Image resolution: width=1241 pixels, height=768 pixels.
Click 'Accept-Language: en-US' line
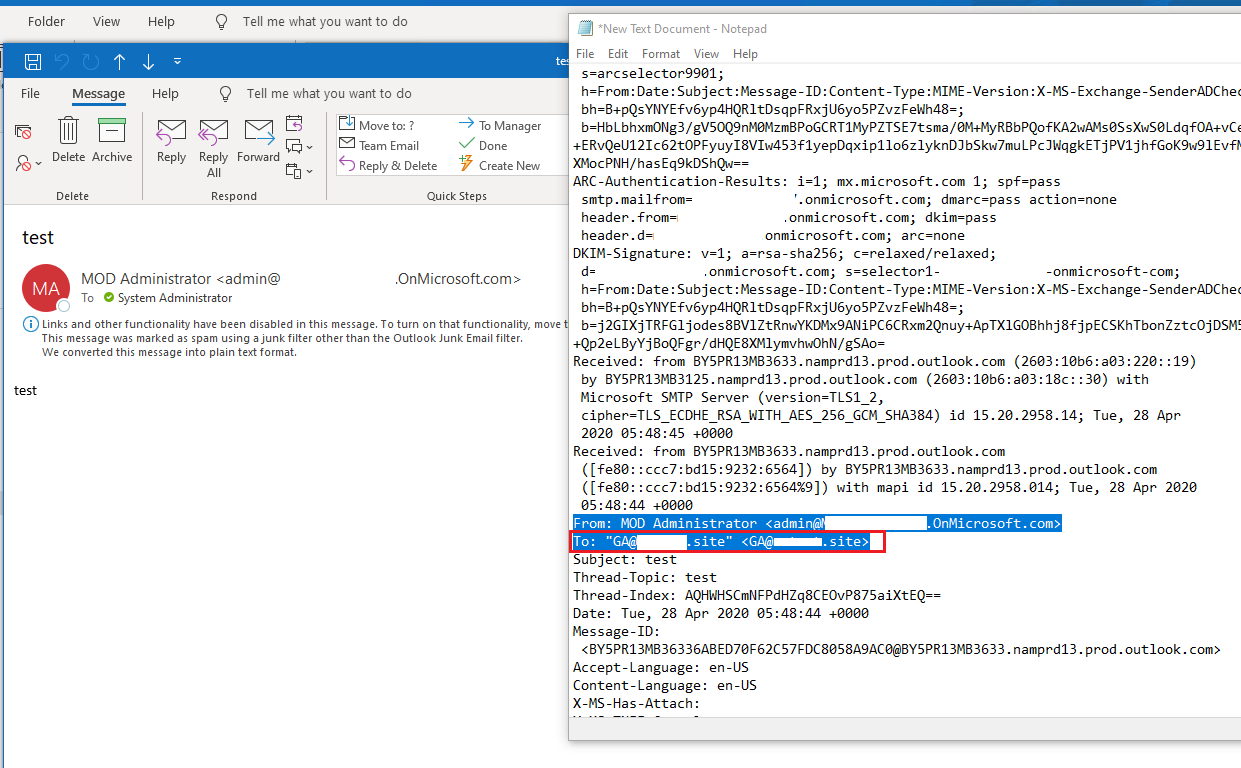(x=661, y=668)
